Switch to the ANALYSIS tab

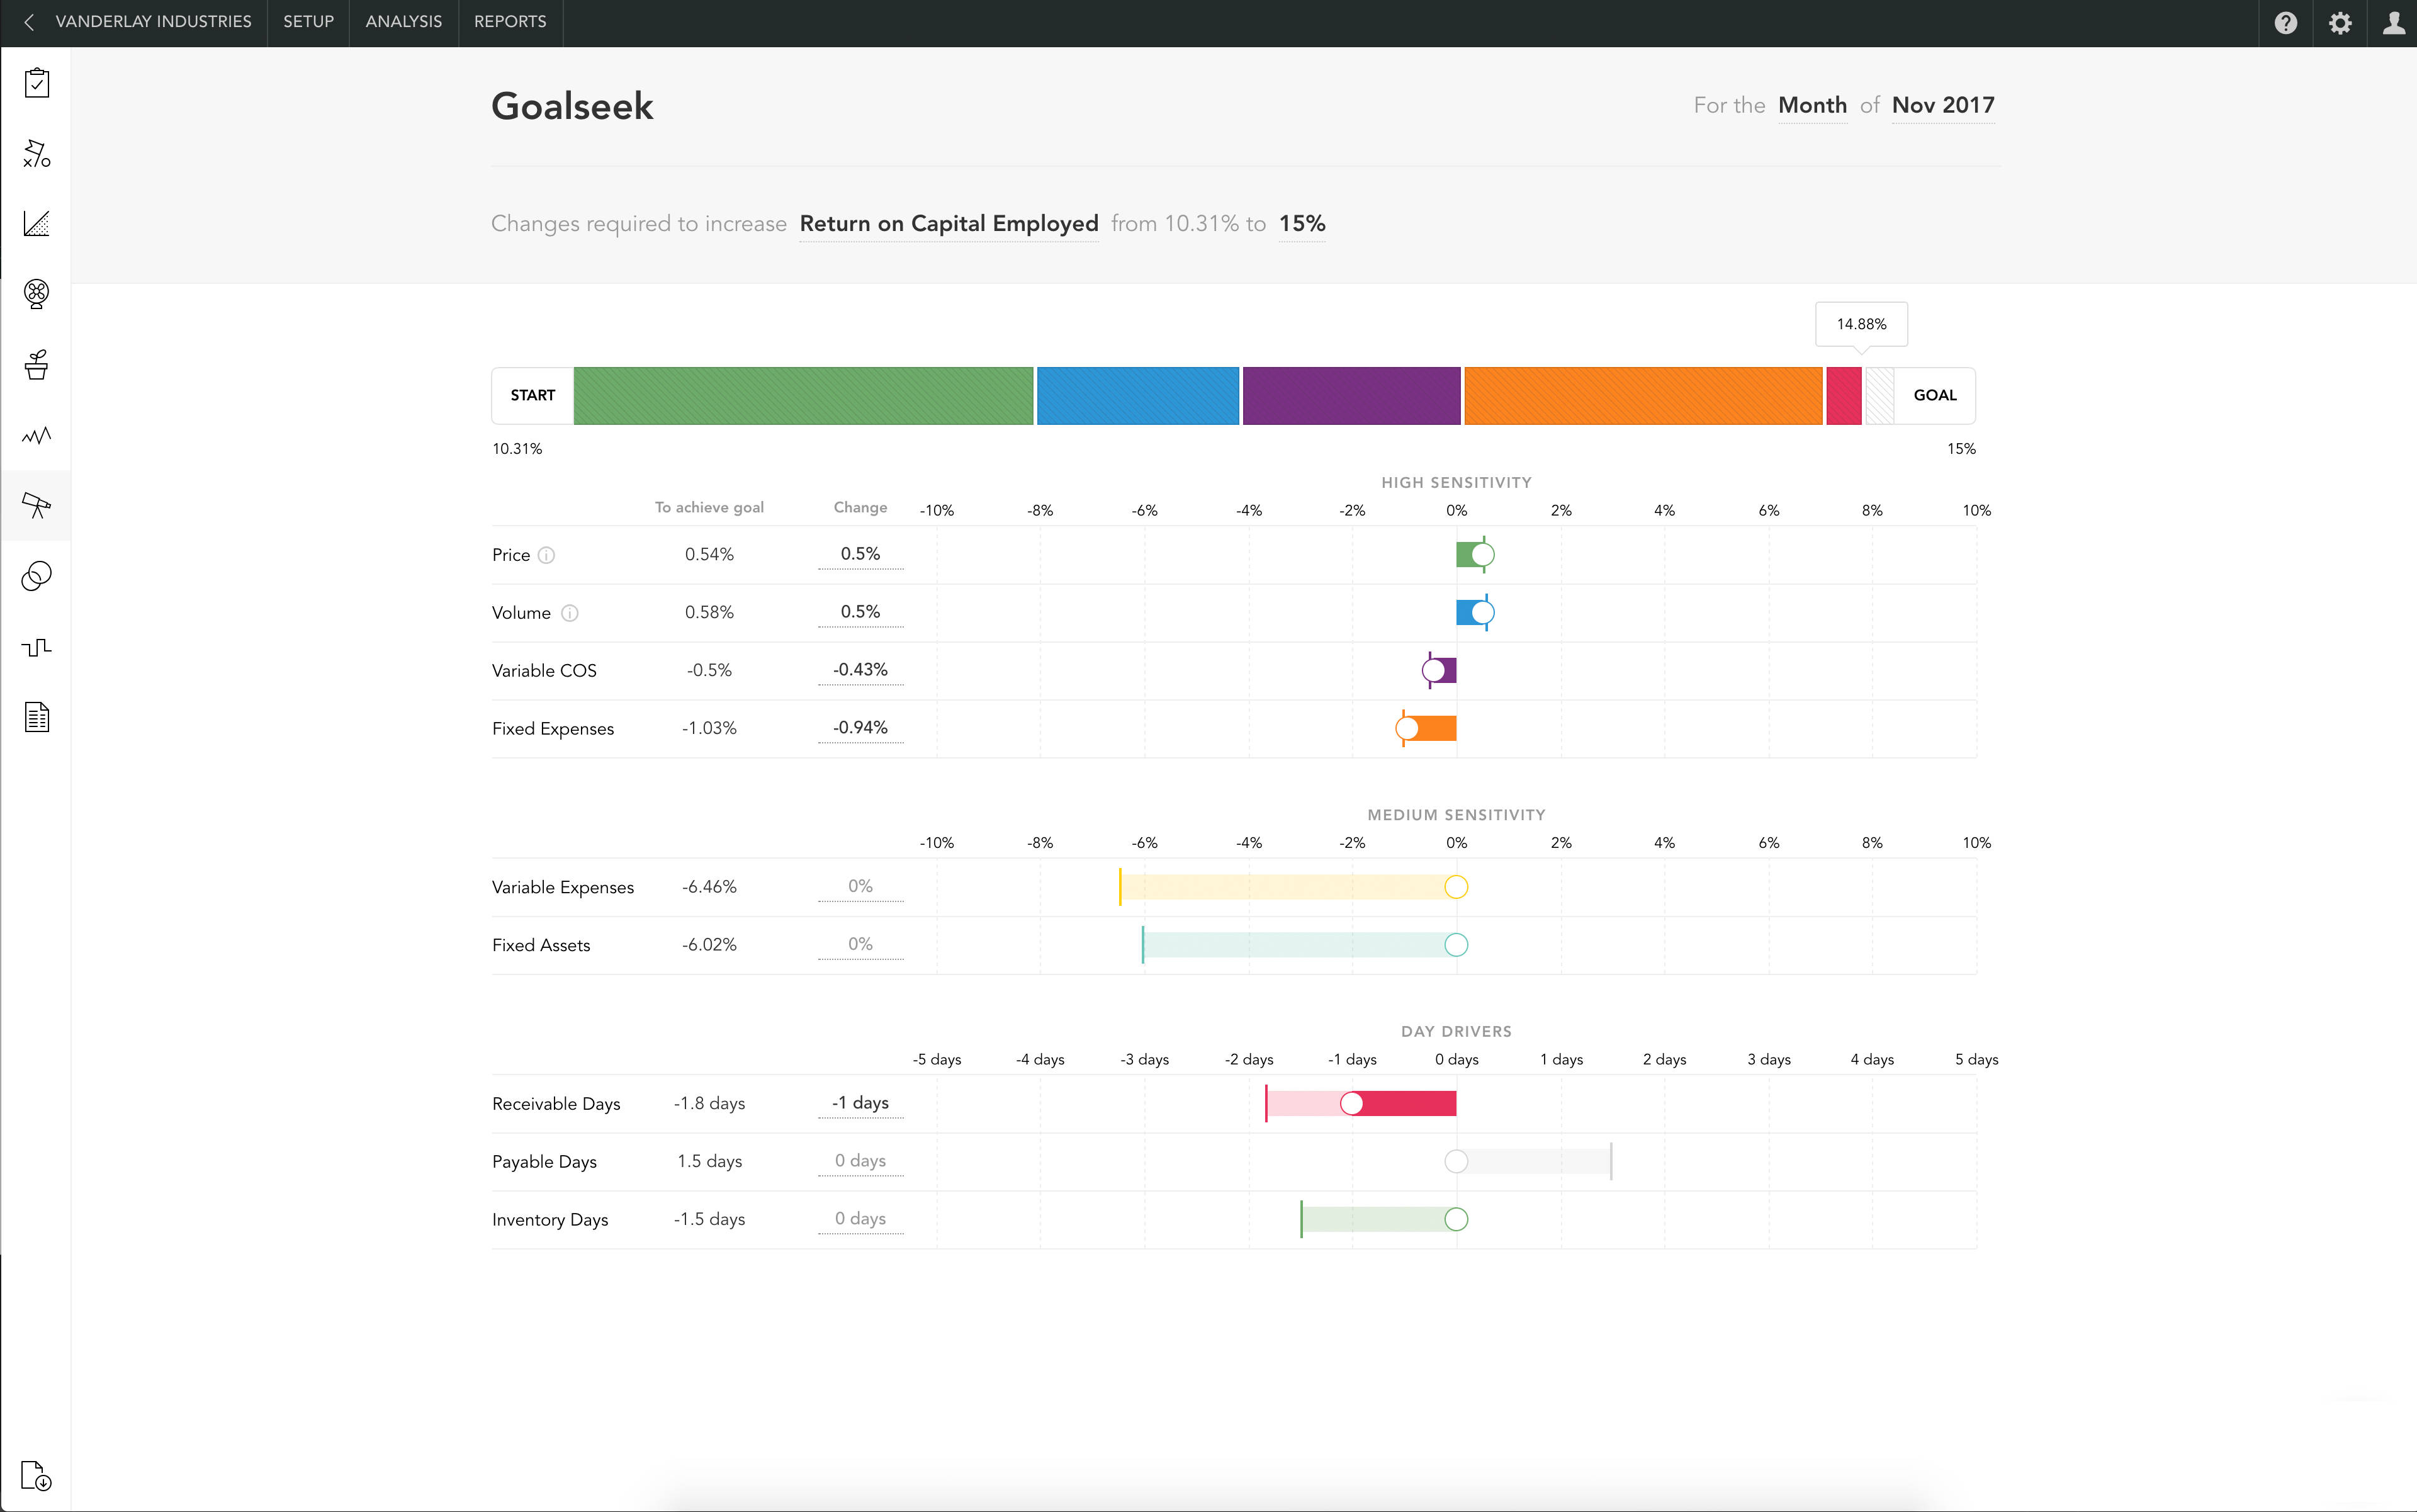pos(403,22)
